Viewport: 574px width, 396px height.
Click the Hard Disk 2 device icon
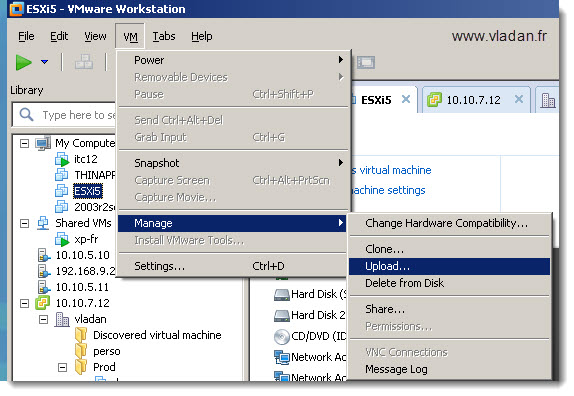pos(282,315)
